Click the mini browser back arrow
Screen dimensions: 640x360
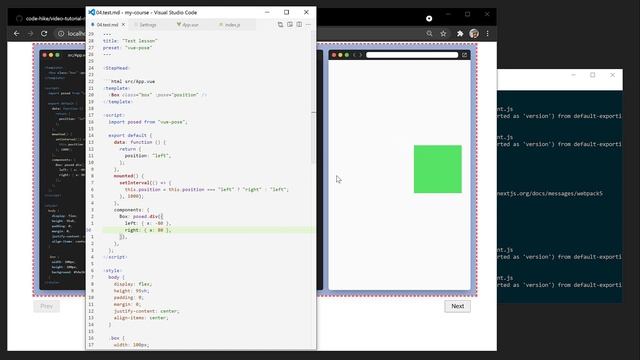pyautogui.click(x=354, y=55)
